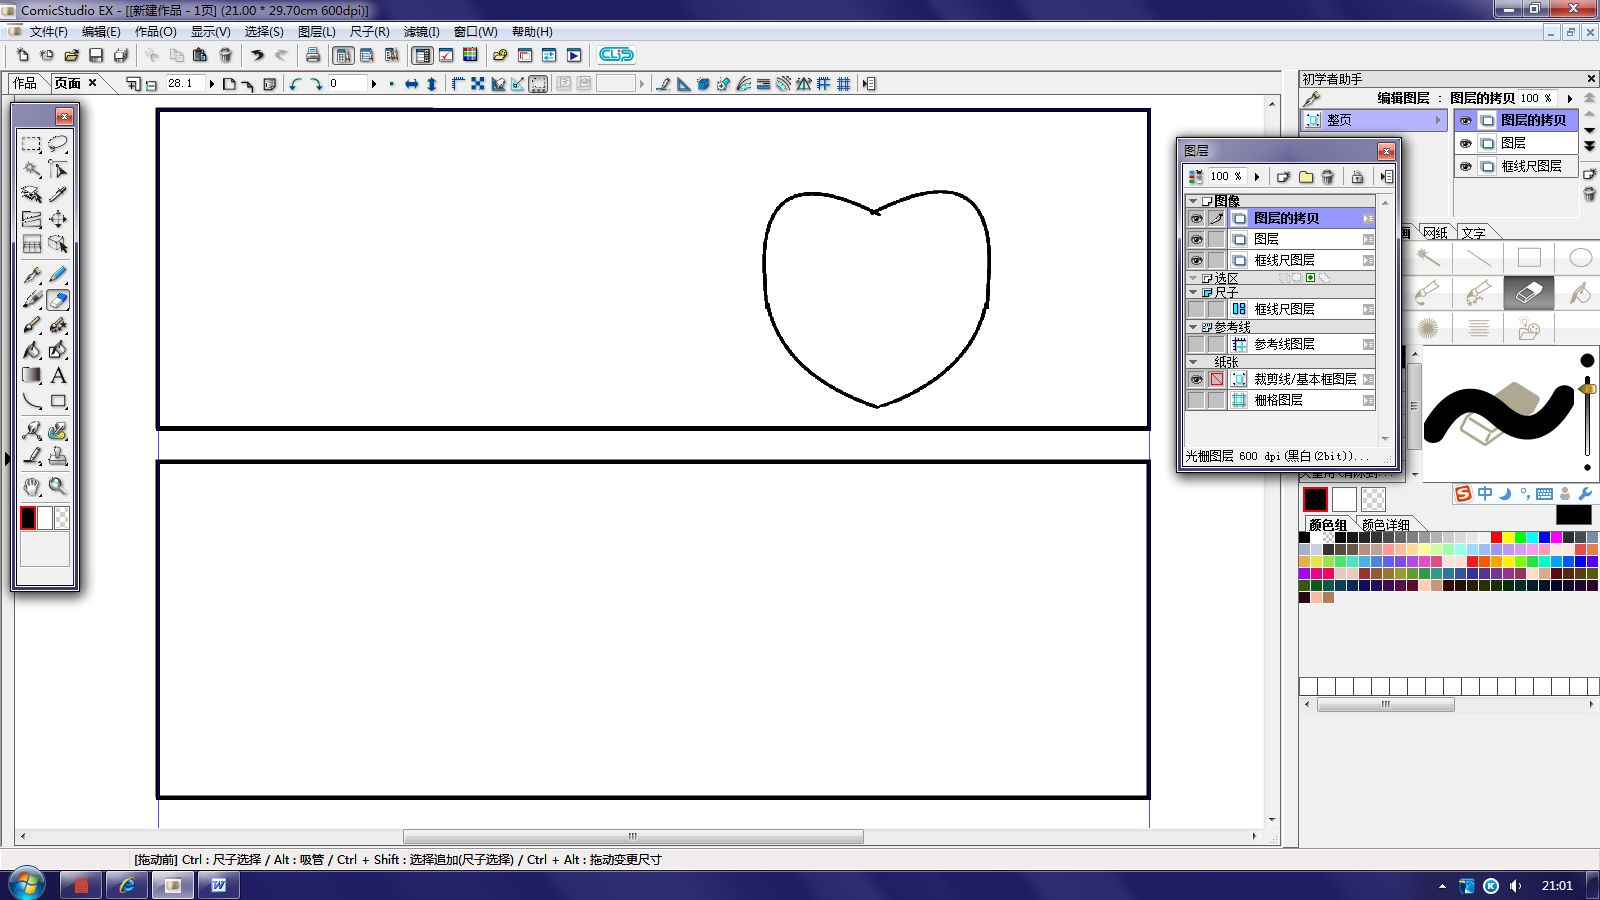Collapse the 图像 layer group

coord(1193,201)
